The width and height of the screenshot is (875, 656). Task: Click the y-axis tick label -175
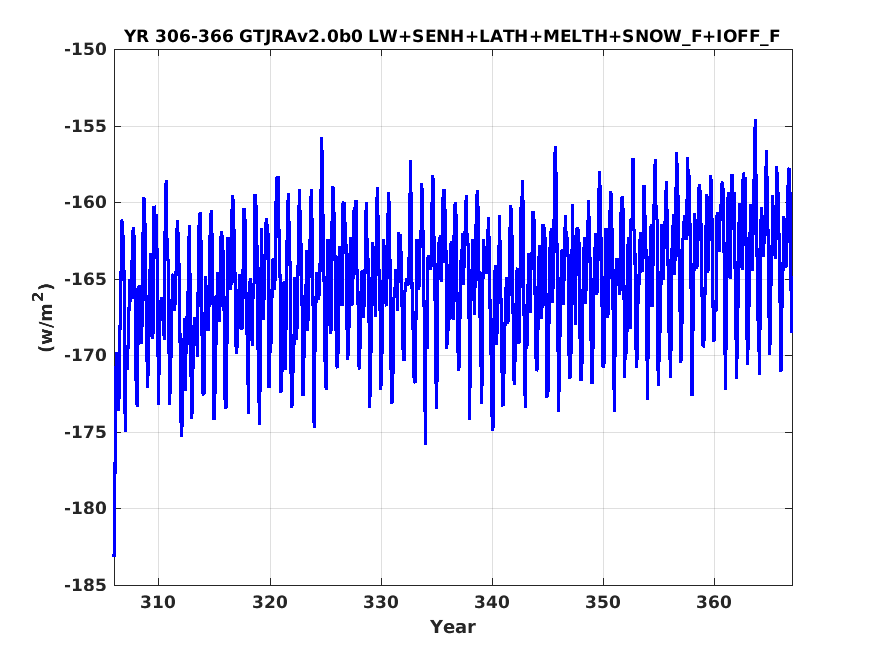coord(85,432)
